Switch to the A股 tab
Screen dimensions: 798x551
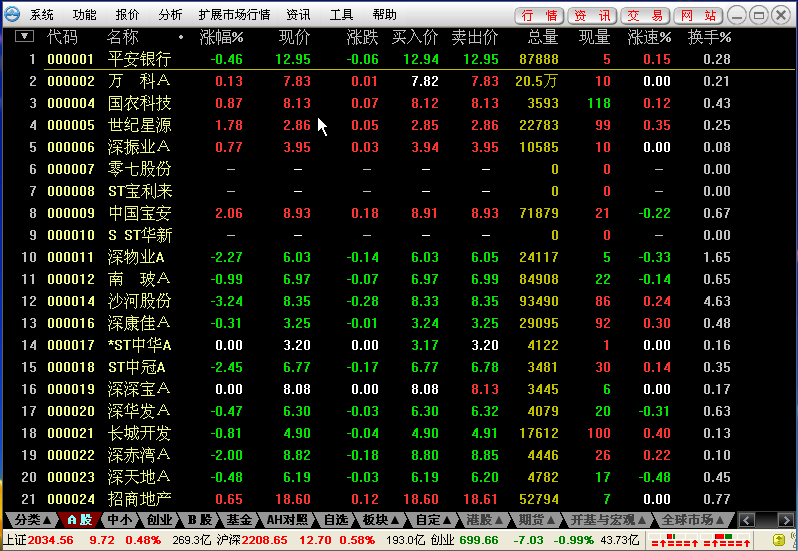(80, 519)
